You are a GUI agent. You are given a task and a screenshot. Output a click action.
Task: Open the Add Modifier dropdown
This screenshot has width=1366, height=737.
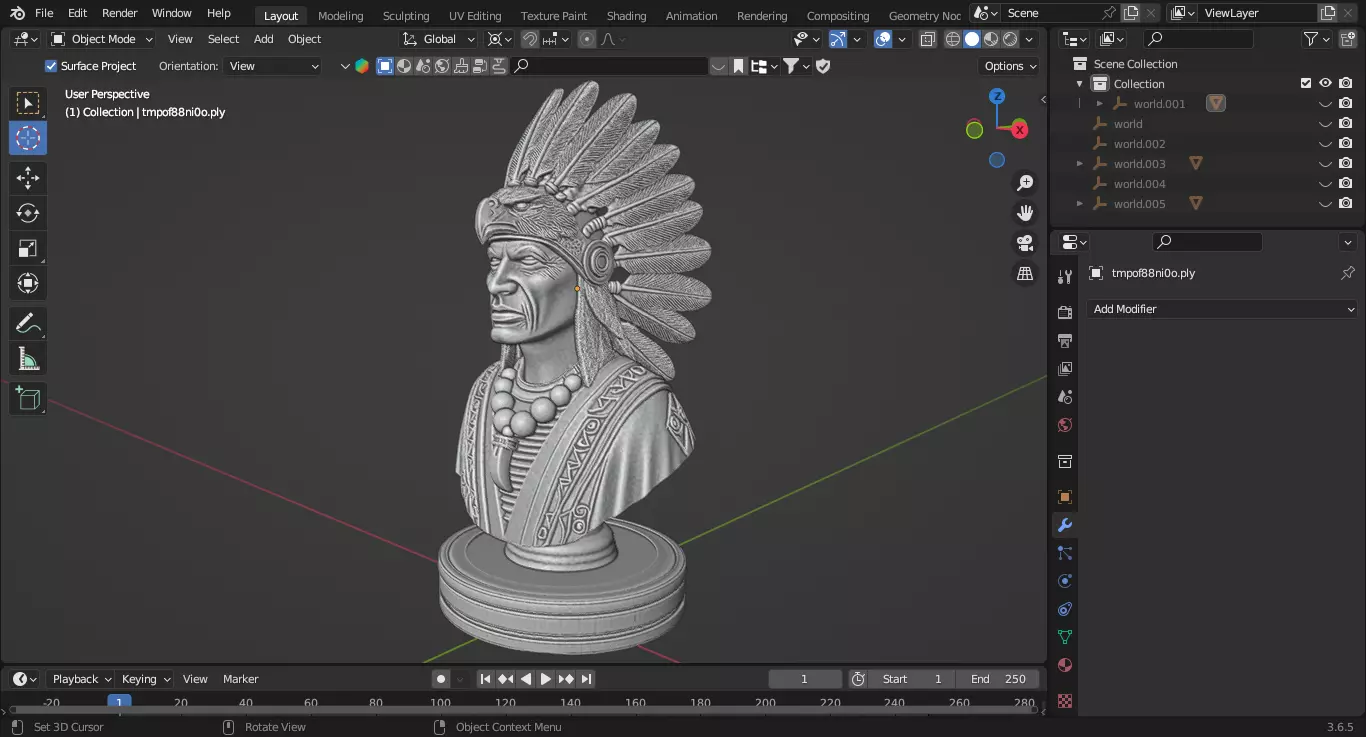point(1222,309)
